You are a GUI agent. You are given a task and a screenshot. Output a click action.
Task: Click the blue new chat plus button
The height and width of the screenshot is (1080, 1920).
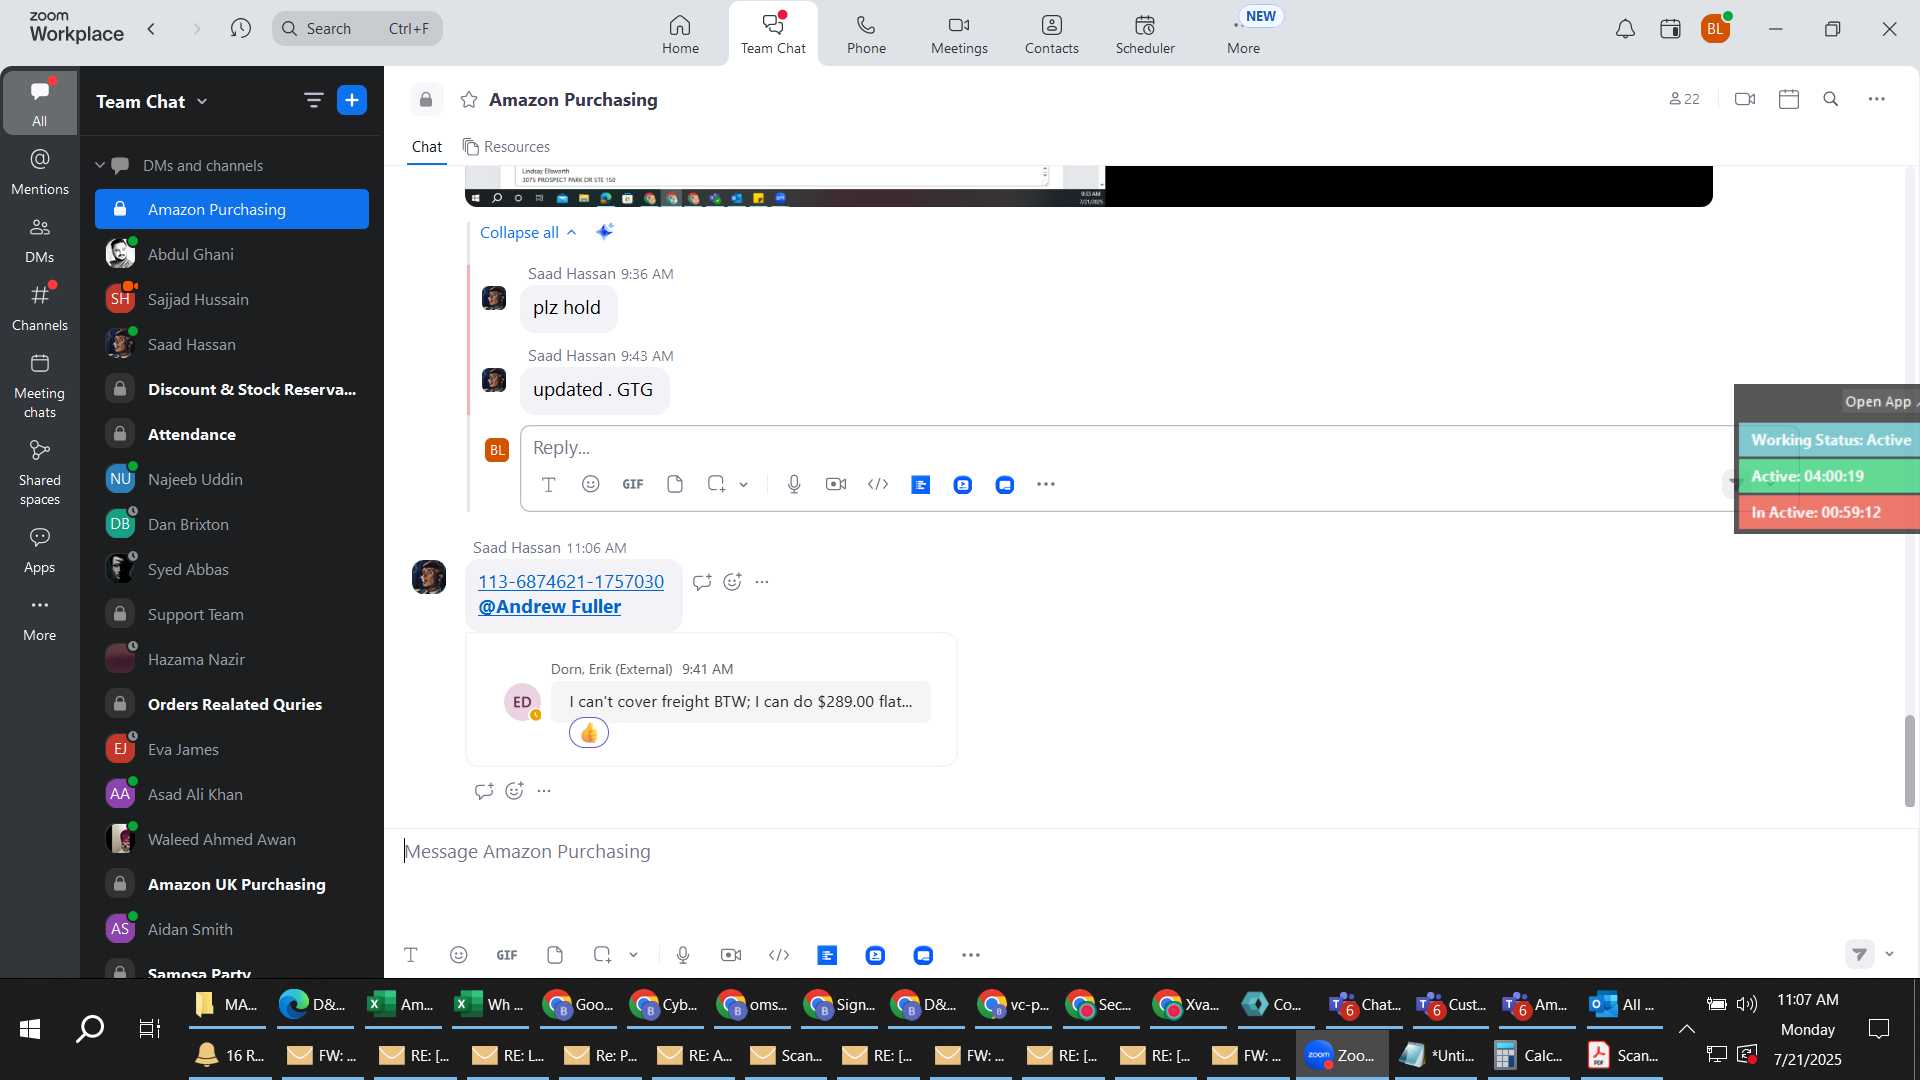tap(352, 100)
